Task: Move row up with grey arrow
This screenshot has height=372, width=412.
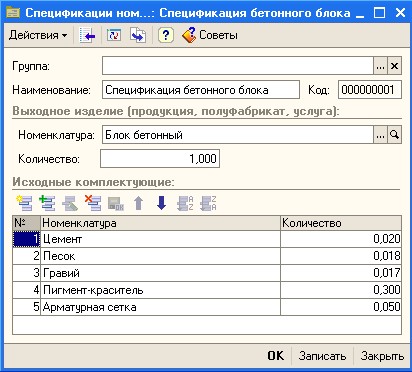Action: [139, 203]
